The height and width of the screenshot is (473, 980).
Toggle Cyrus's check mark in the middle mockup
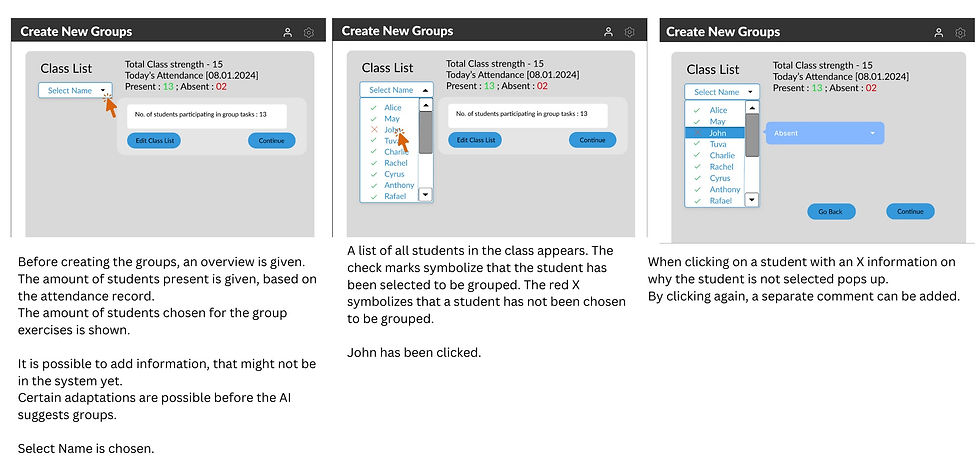[373, 174]
